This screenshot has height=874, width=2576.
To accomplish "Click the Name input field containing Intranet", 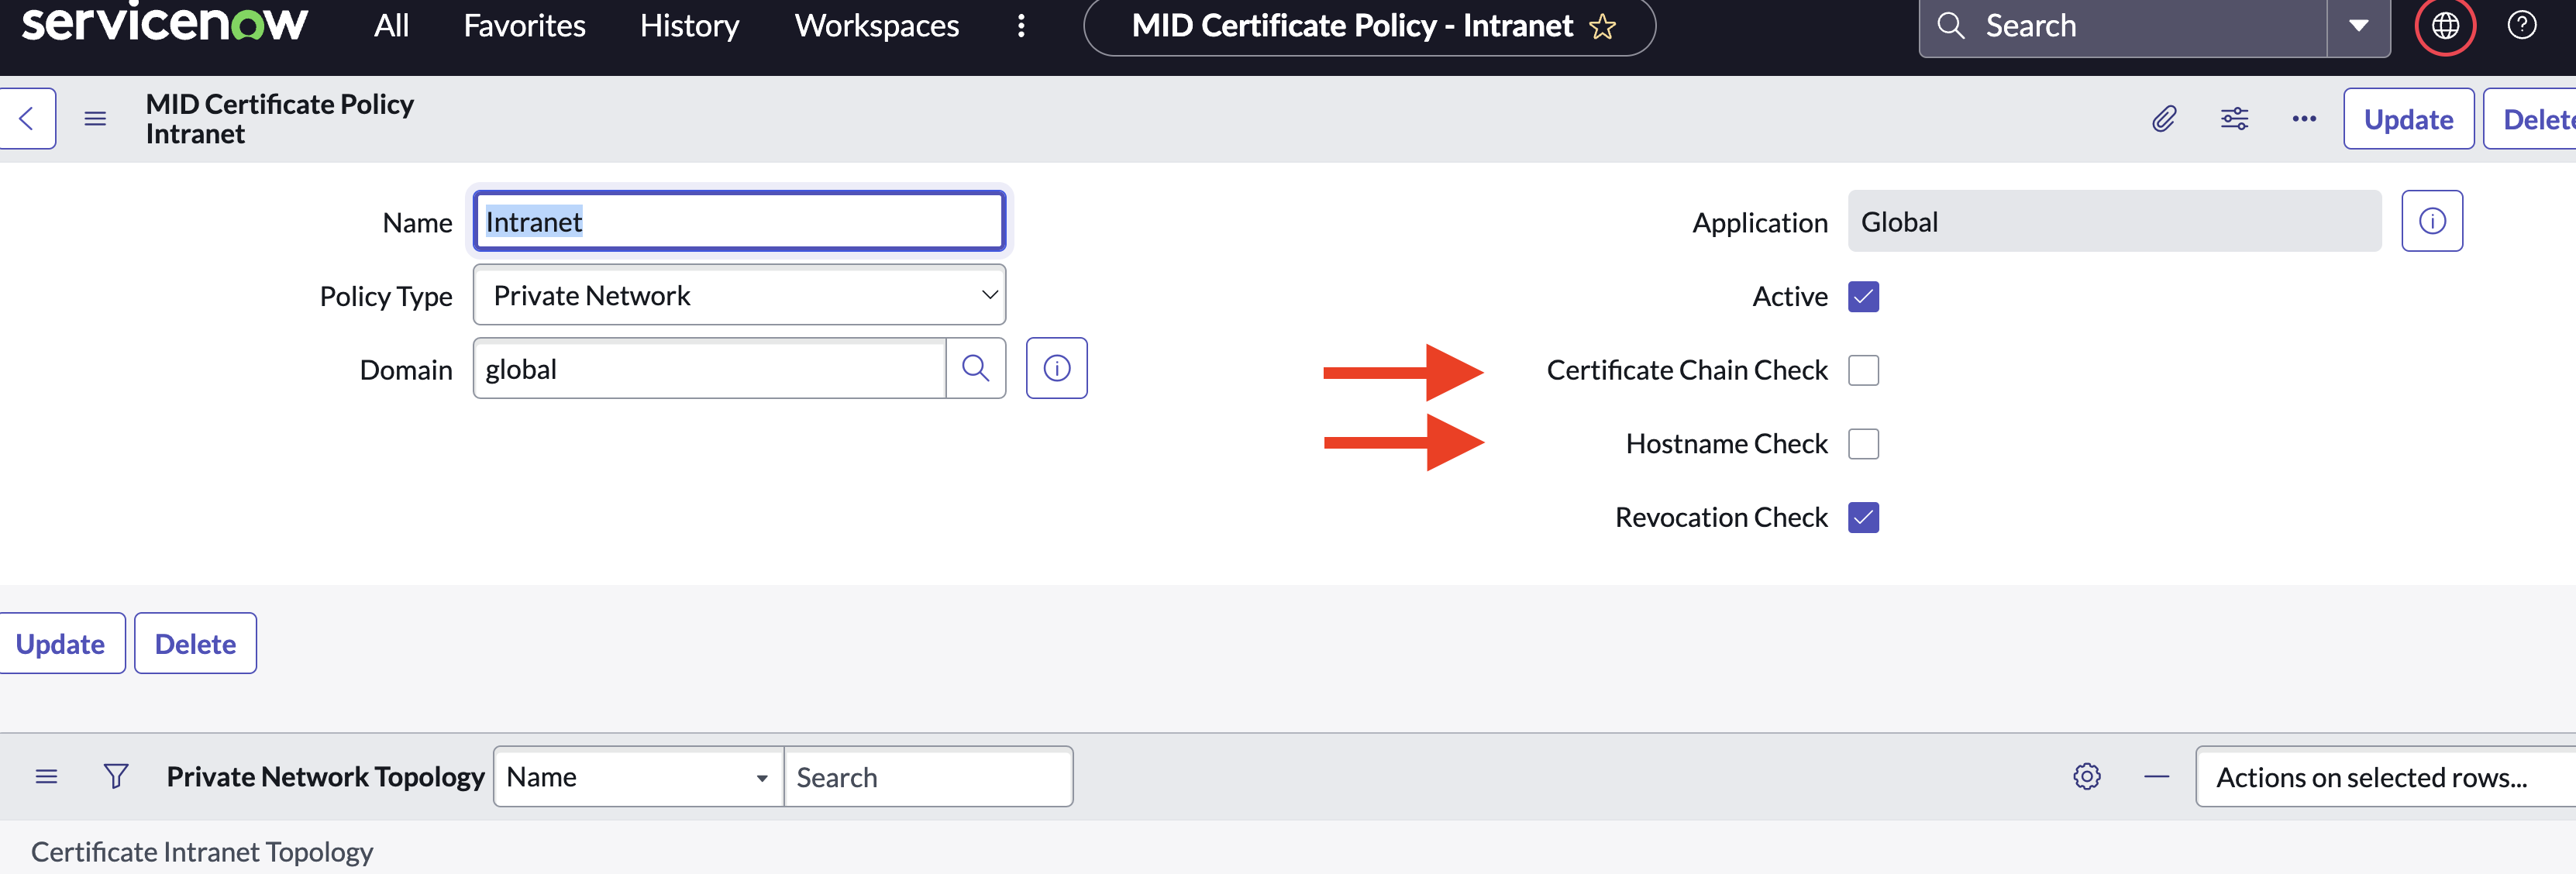I will pyautogui.click(x=739, y=221).
